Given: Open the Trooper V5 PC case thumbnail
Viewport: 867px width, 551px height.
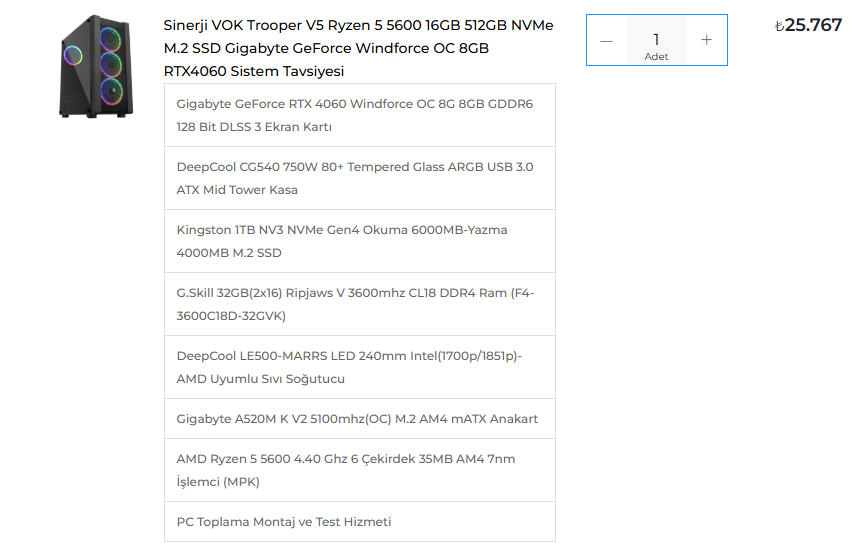Looking at the screenshot, I should point(96,66).
